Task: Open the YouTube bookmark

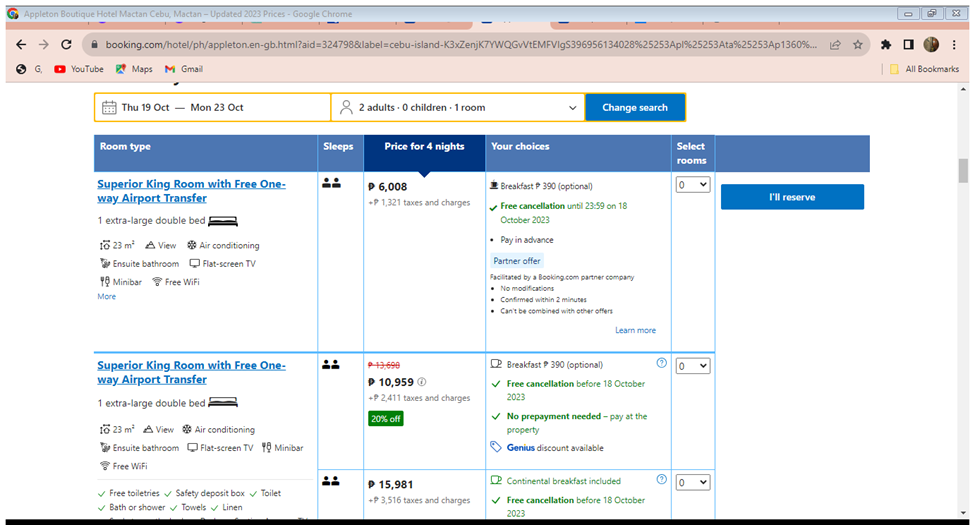Action: (79, 69)
